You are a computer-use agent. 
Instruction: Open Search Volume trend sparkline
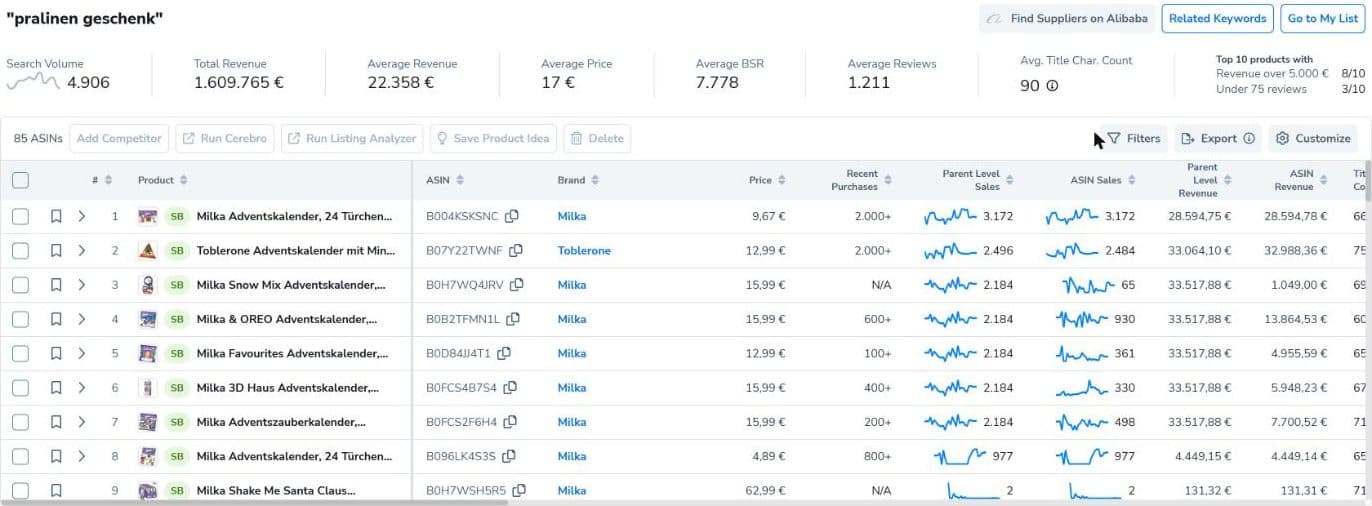click(x=33, y=82)
